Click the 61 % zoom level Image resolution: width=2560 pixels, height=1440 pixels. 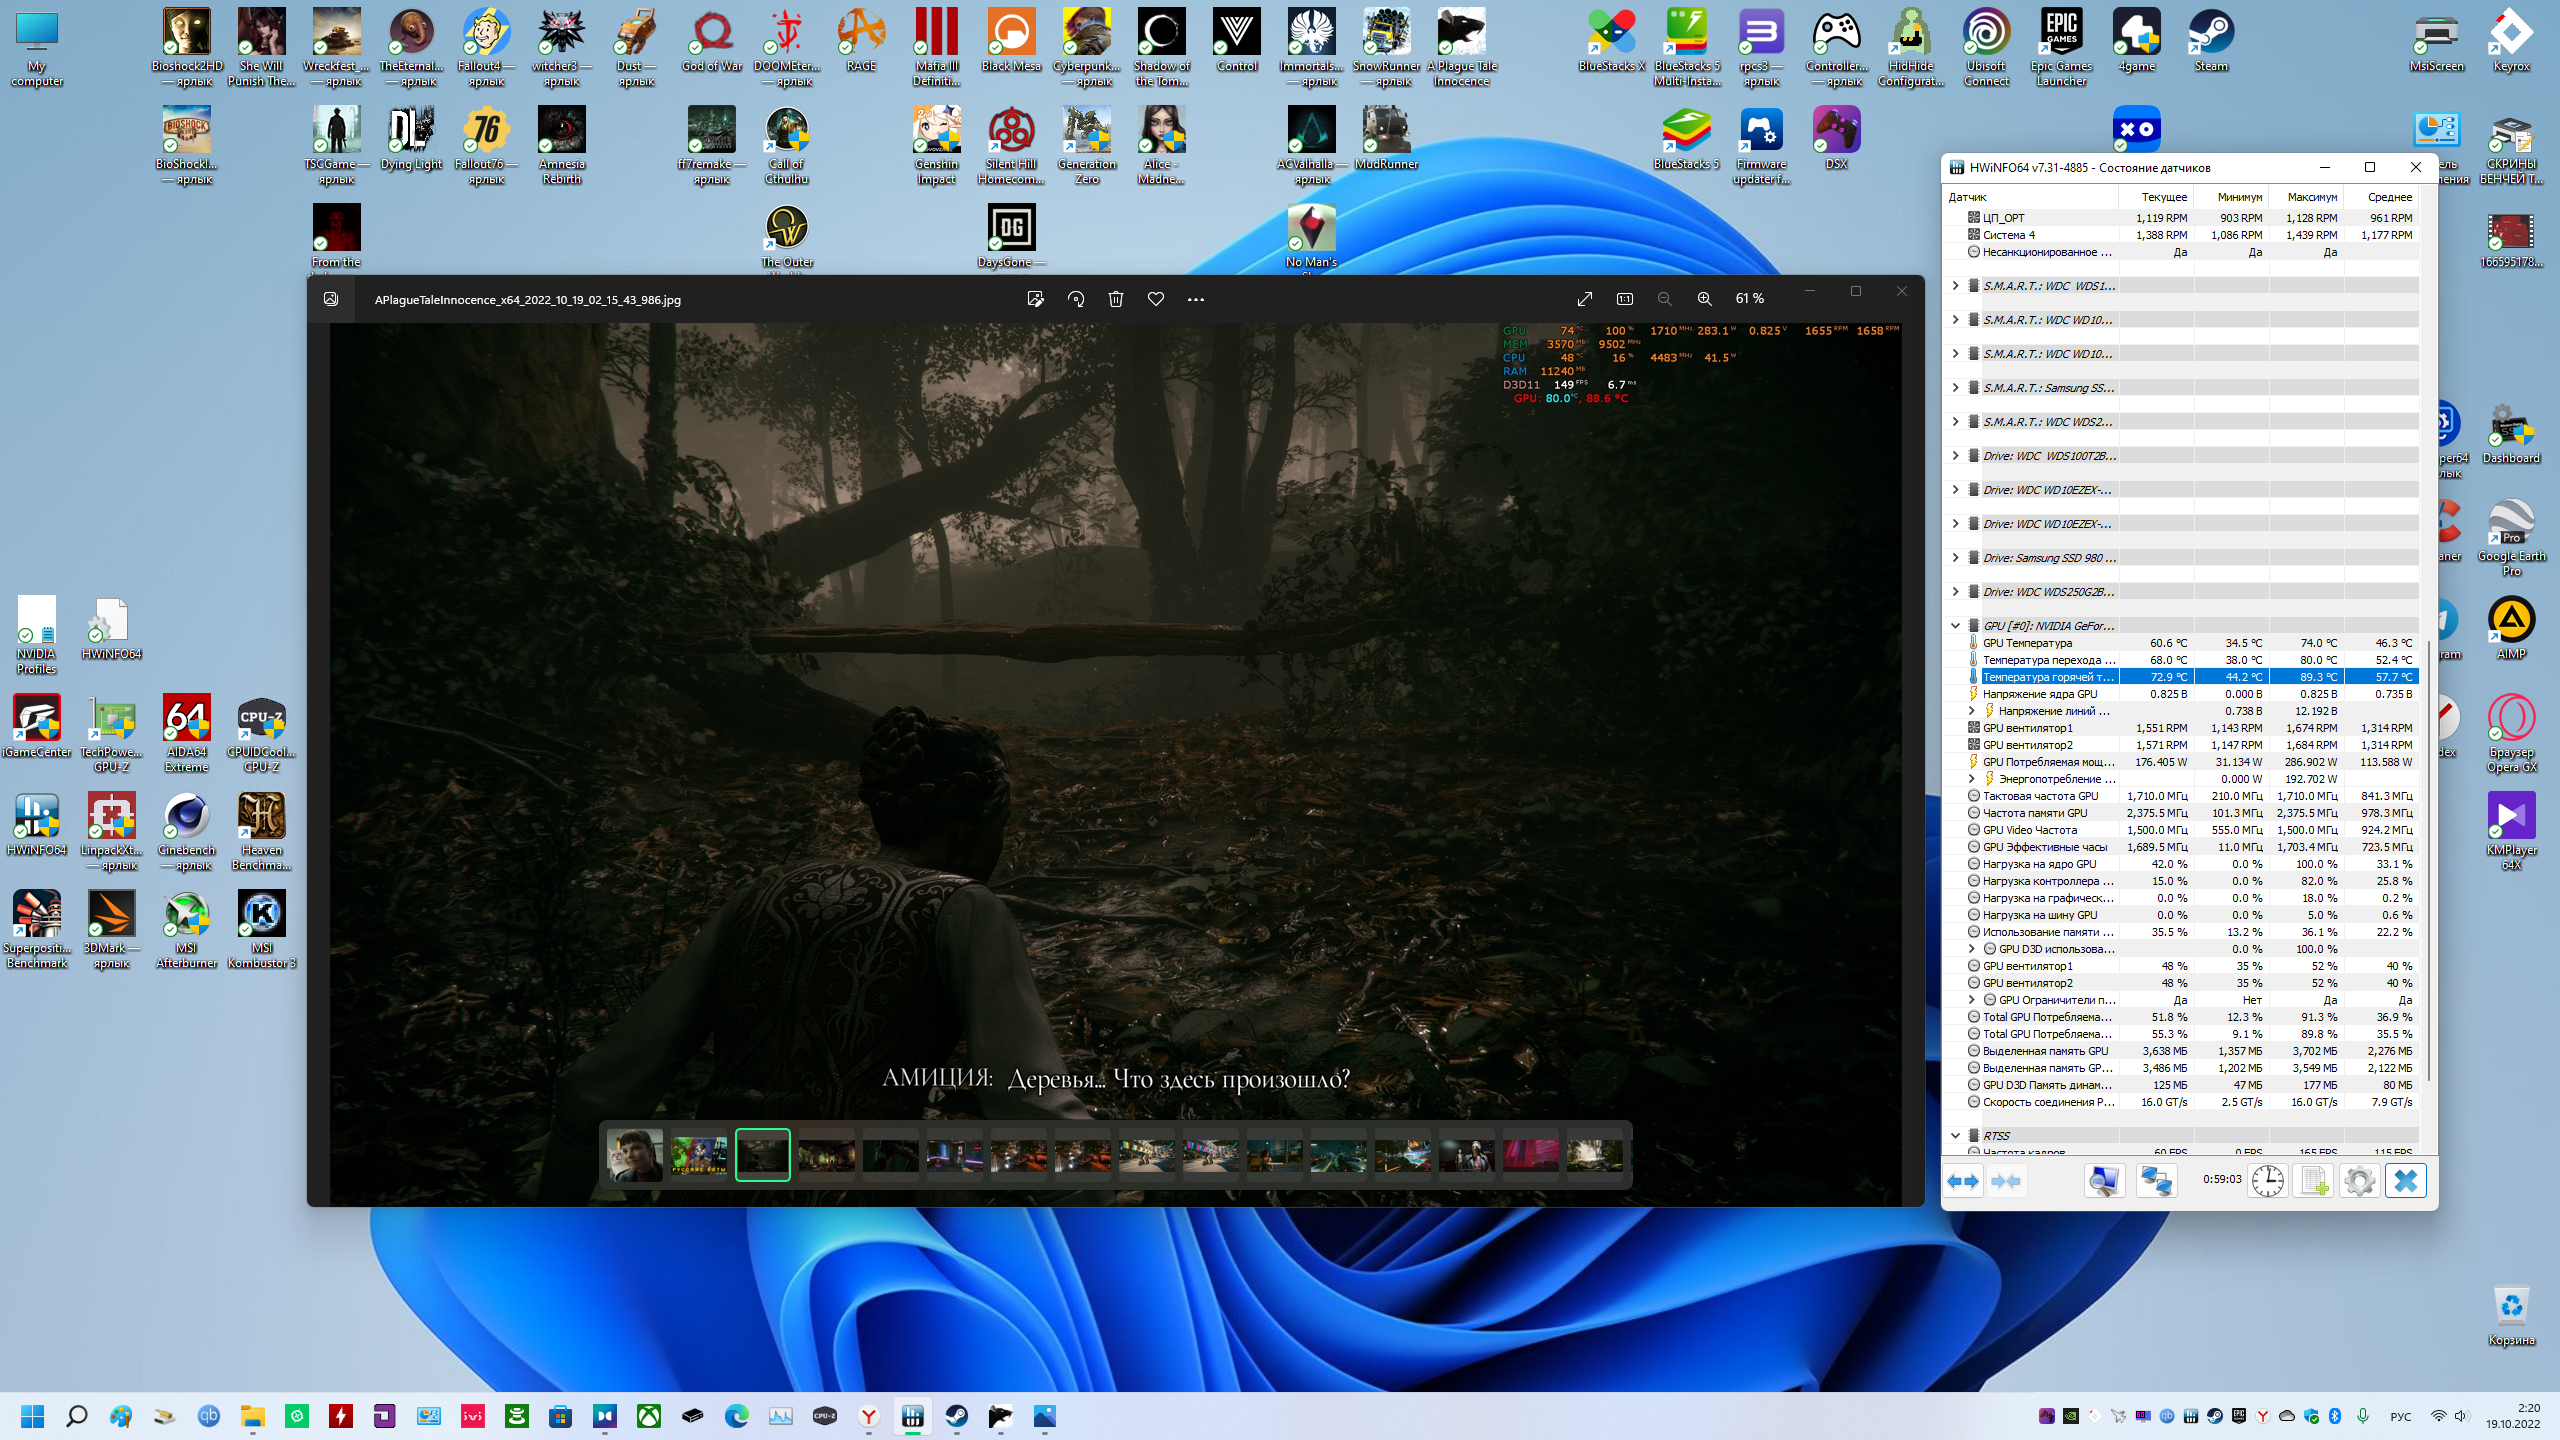[x=1750, y=299]
